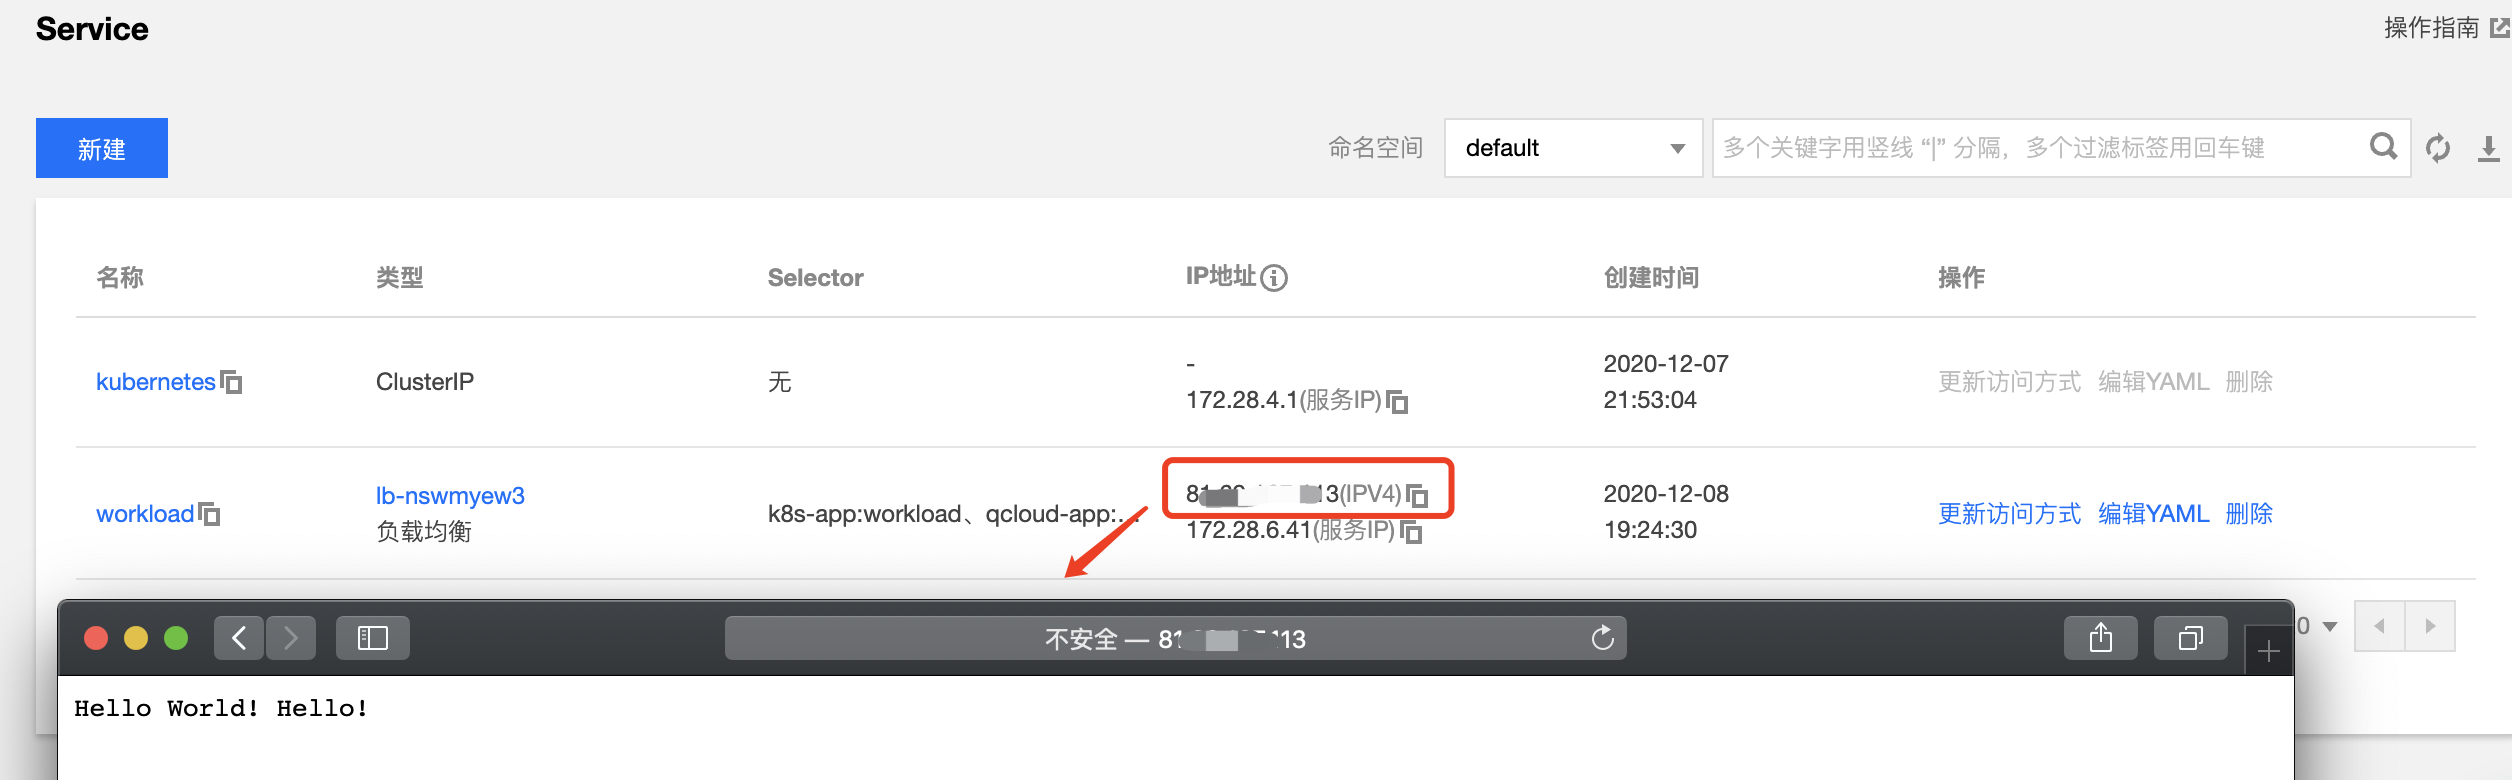
Task: Copy the 172.28.4.1 service IP
Action: tap(1397, 401)
